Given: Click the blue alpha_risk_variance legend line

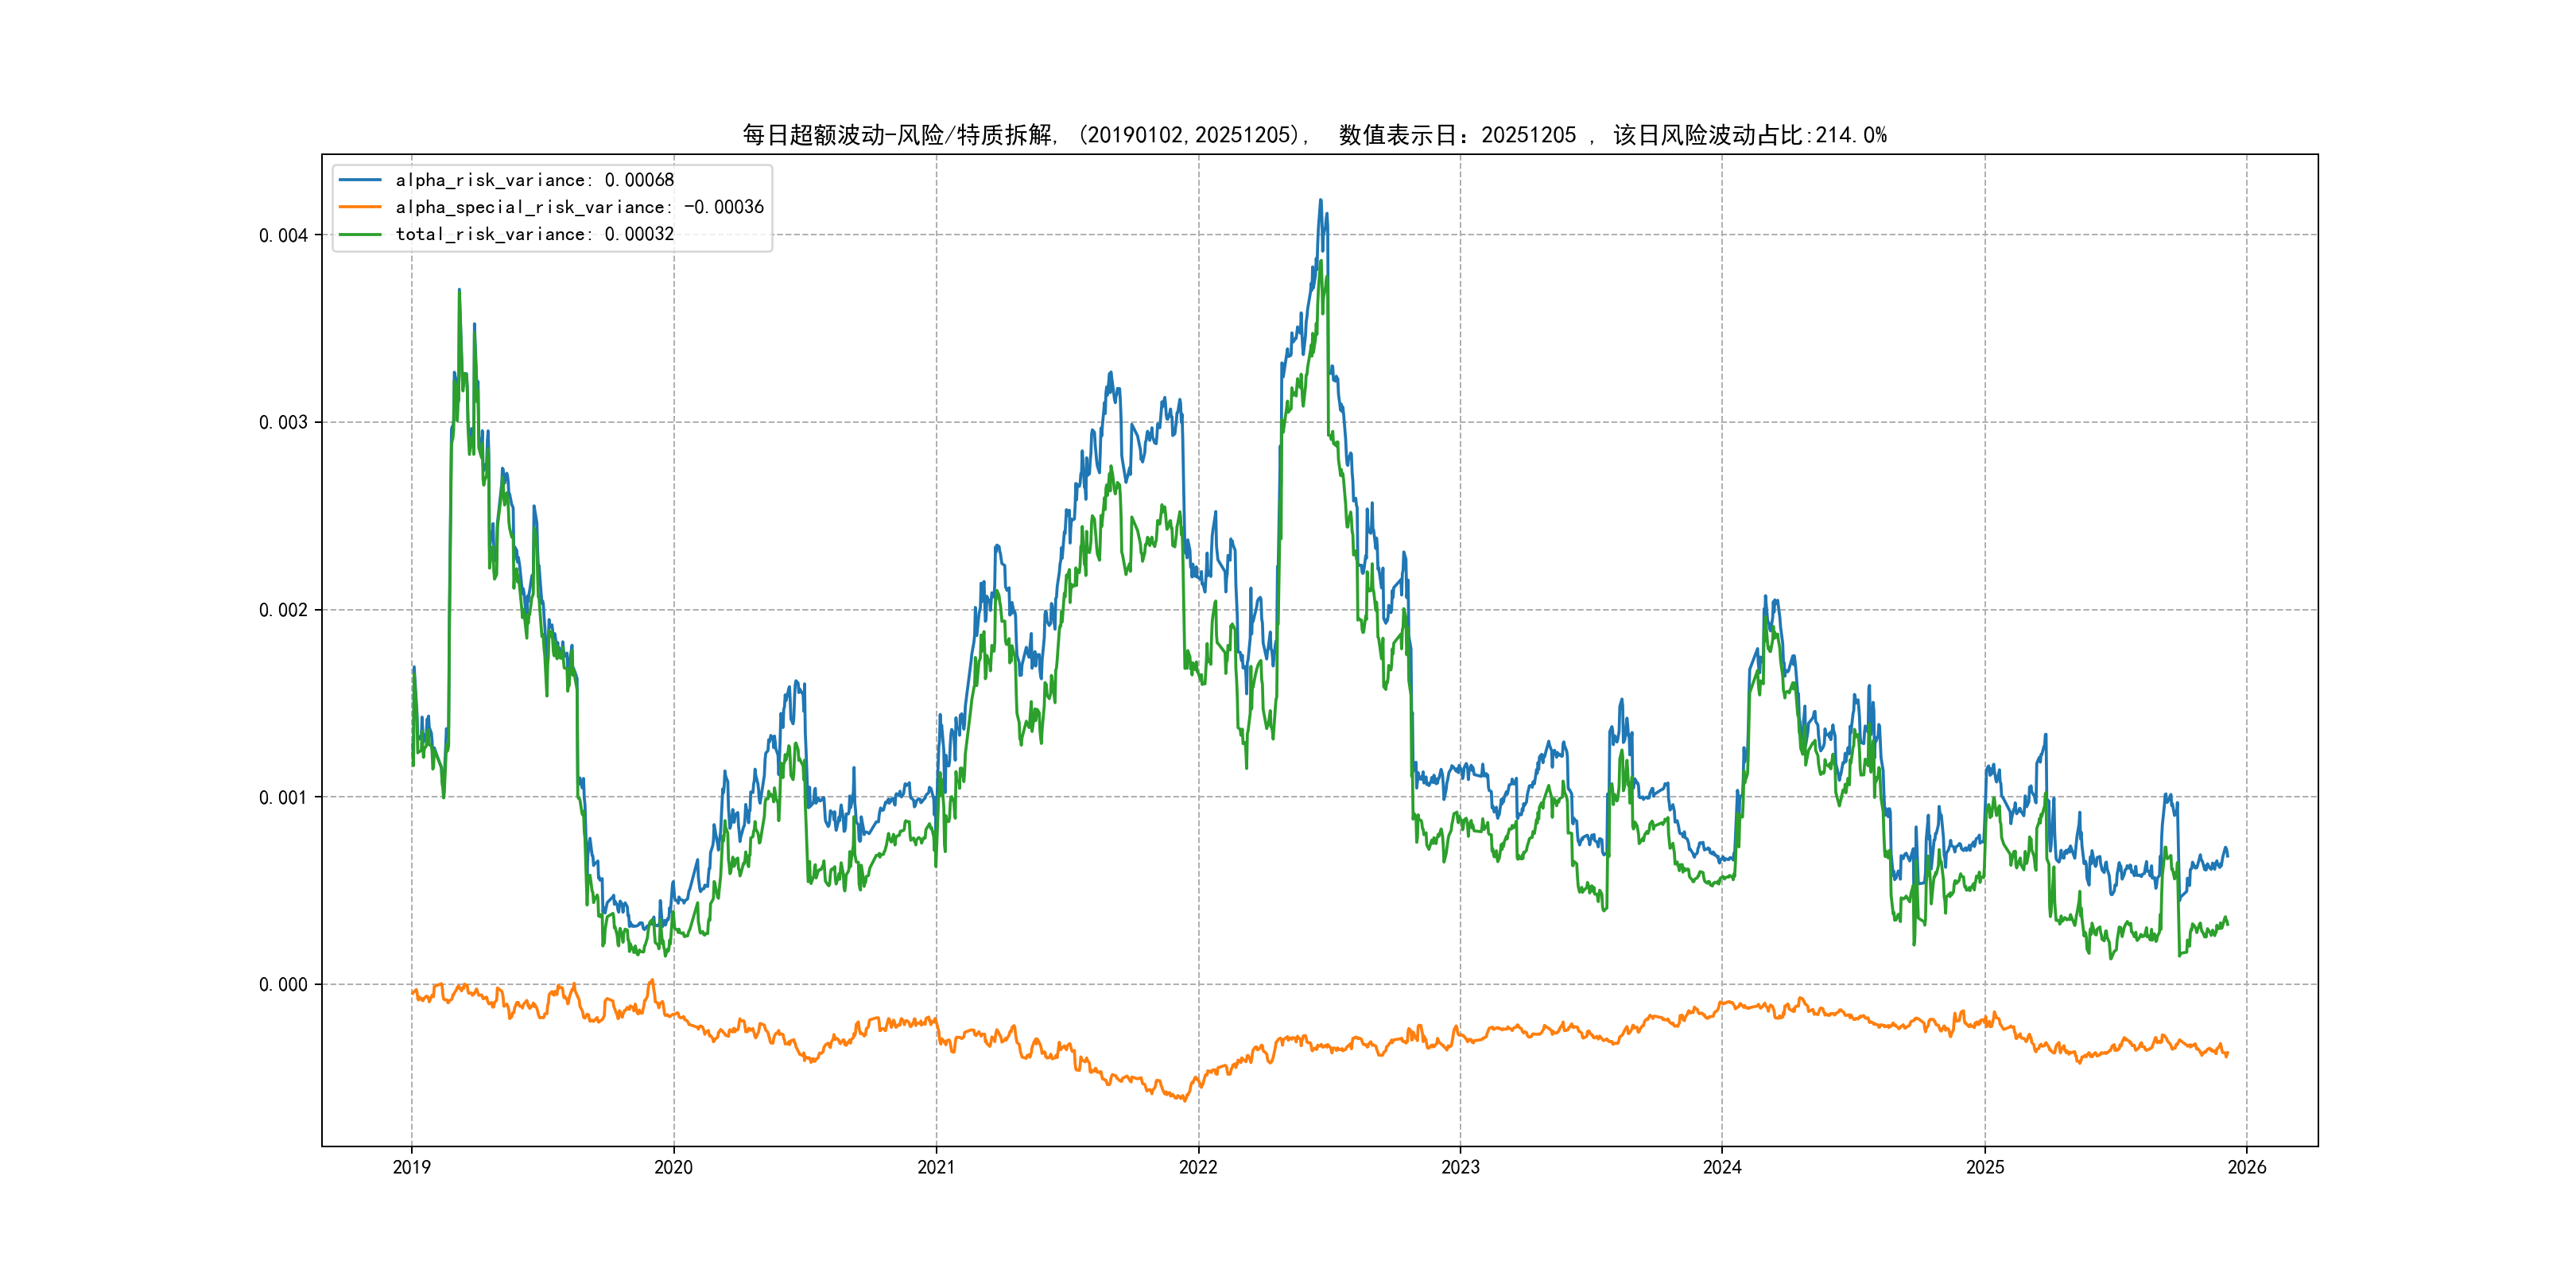Looking at the screenshot, I should coord(360,180).
